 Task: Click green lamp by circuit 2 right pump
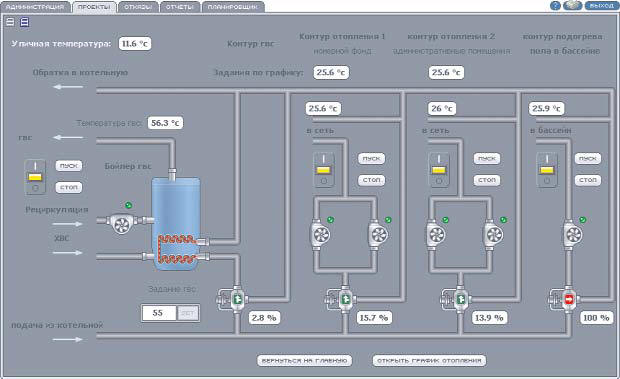pos(503,220)
